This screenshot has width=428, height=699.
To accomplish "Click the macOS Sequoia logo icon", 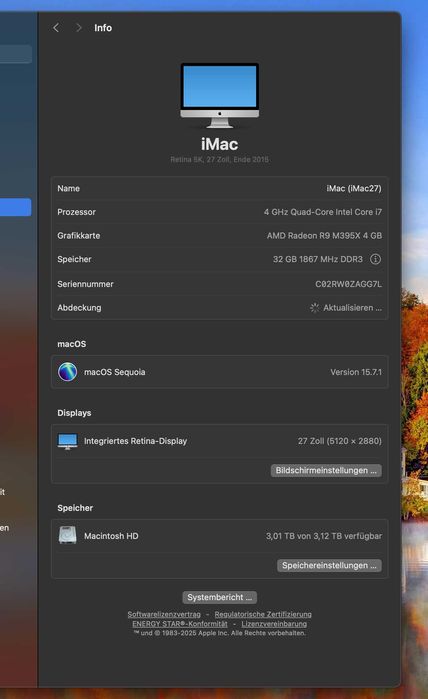I will [x=67, y=372].
